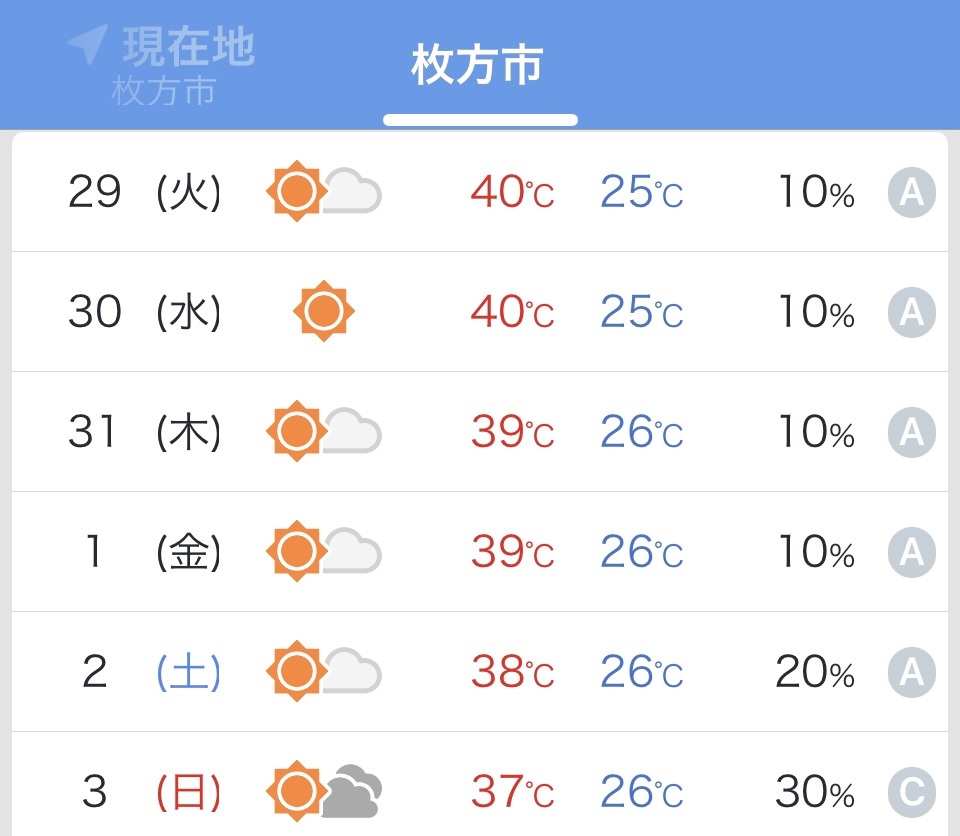Image resolution: width=960 pixels, height=836 pixels.
Task: Tap the weather icon for Friday the 1st
Action: [x=324, y=551]
